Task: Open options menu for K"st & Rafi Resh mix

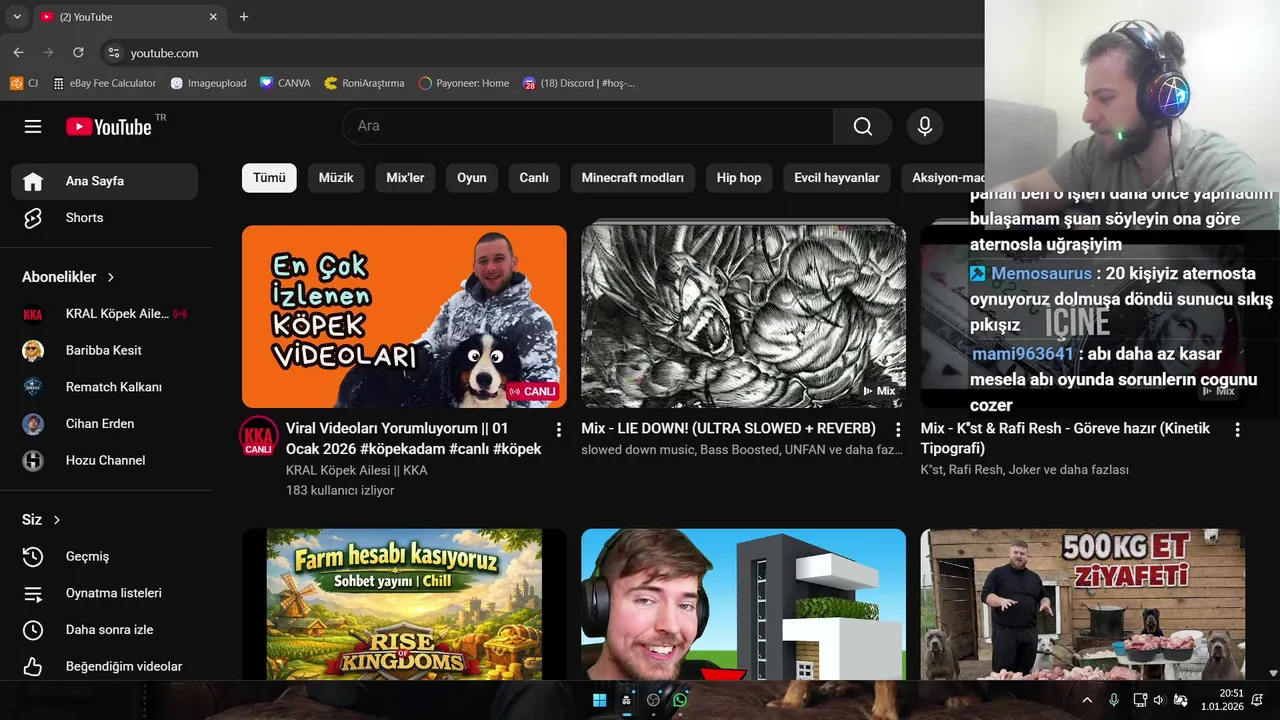Action: [1237, 430]
